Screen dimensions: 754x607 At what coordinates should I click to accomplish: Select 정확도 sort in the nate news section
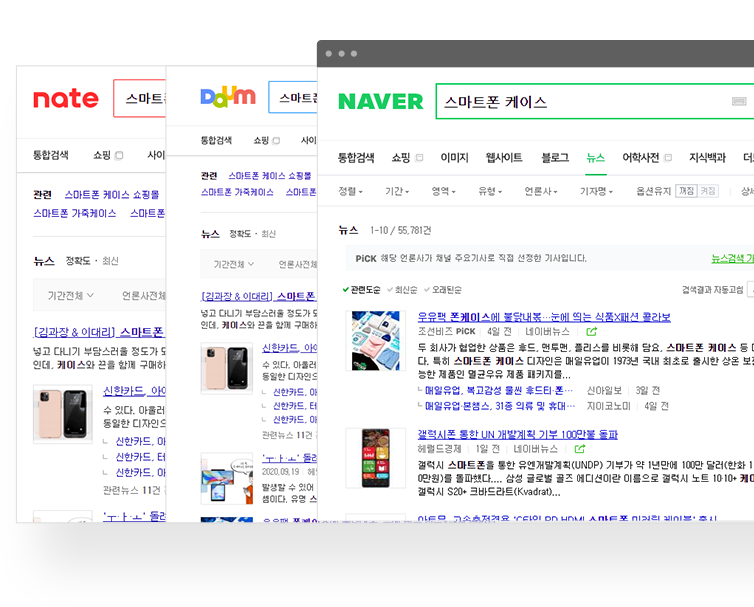[x=78, y=261]
